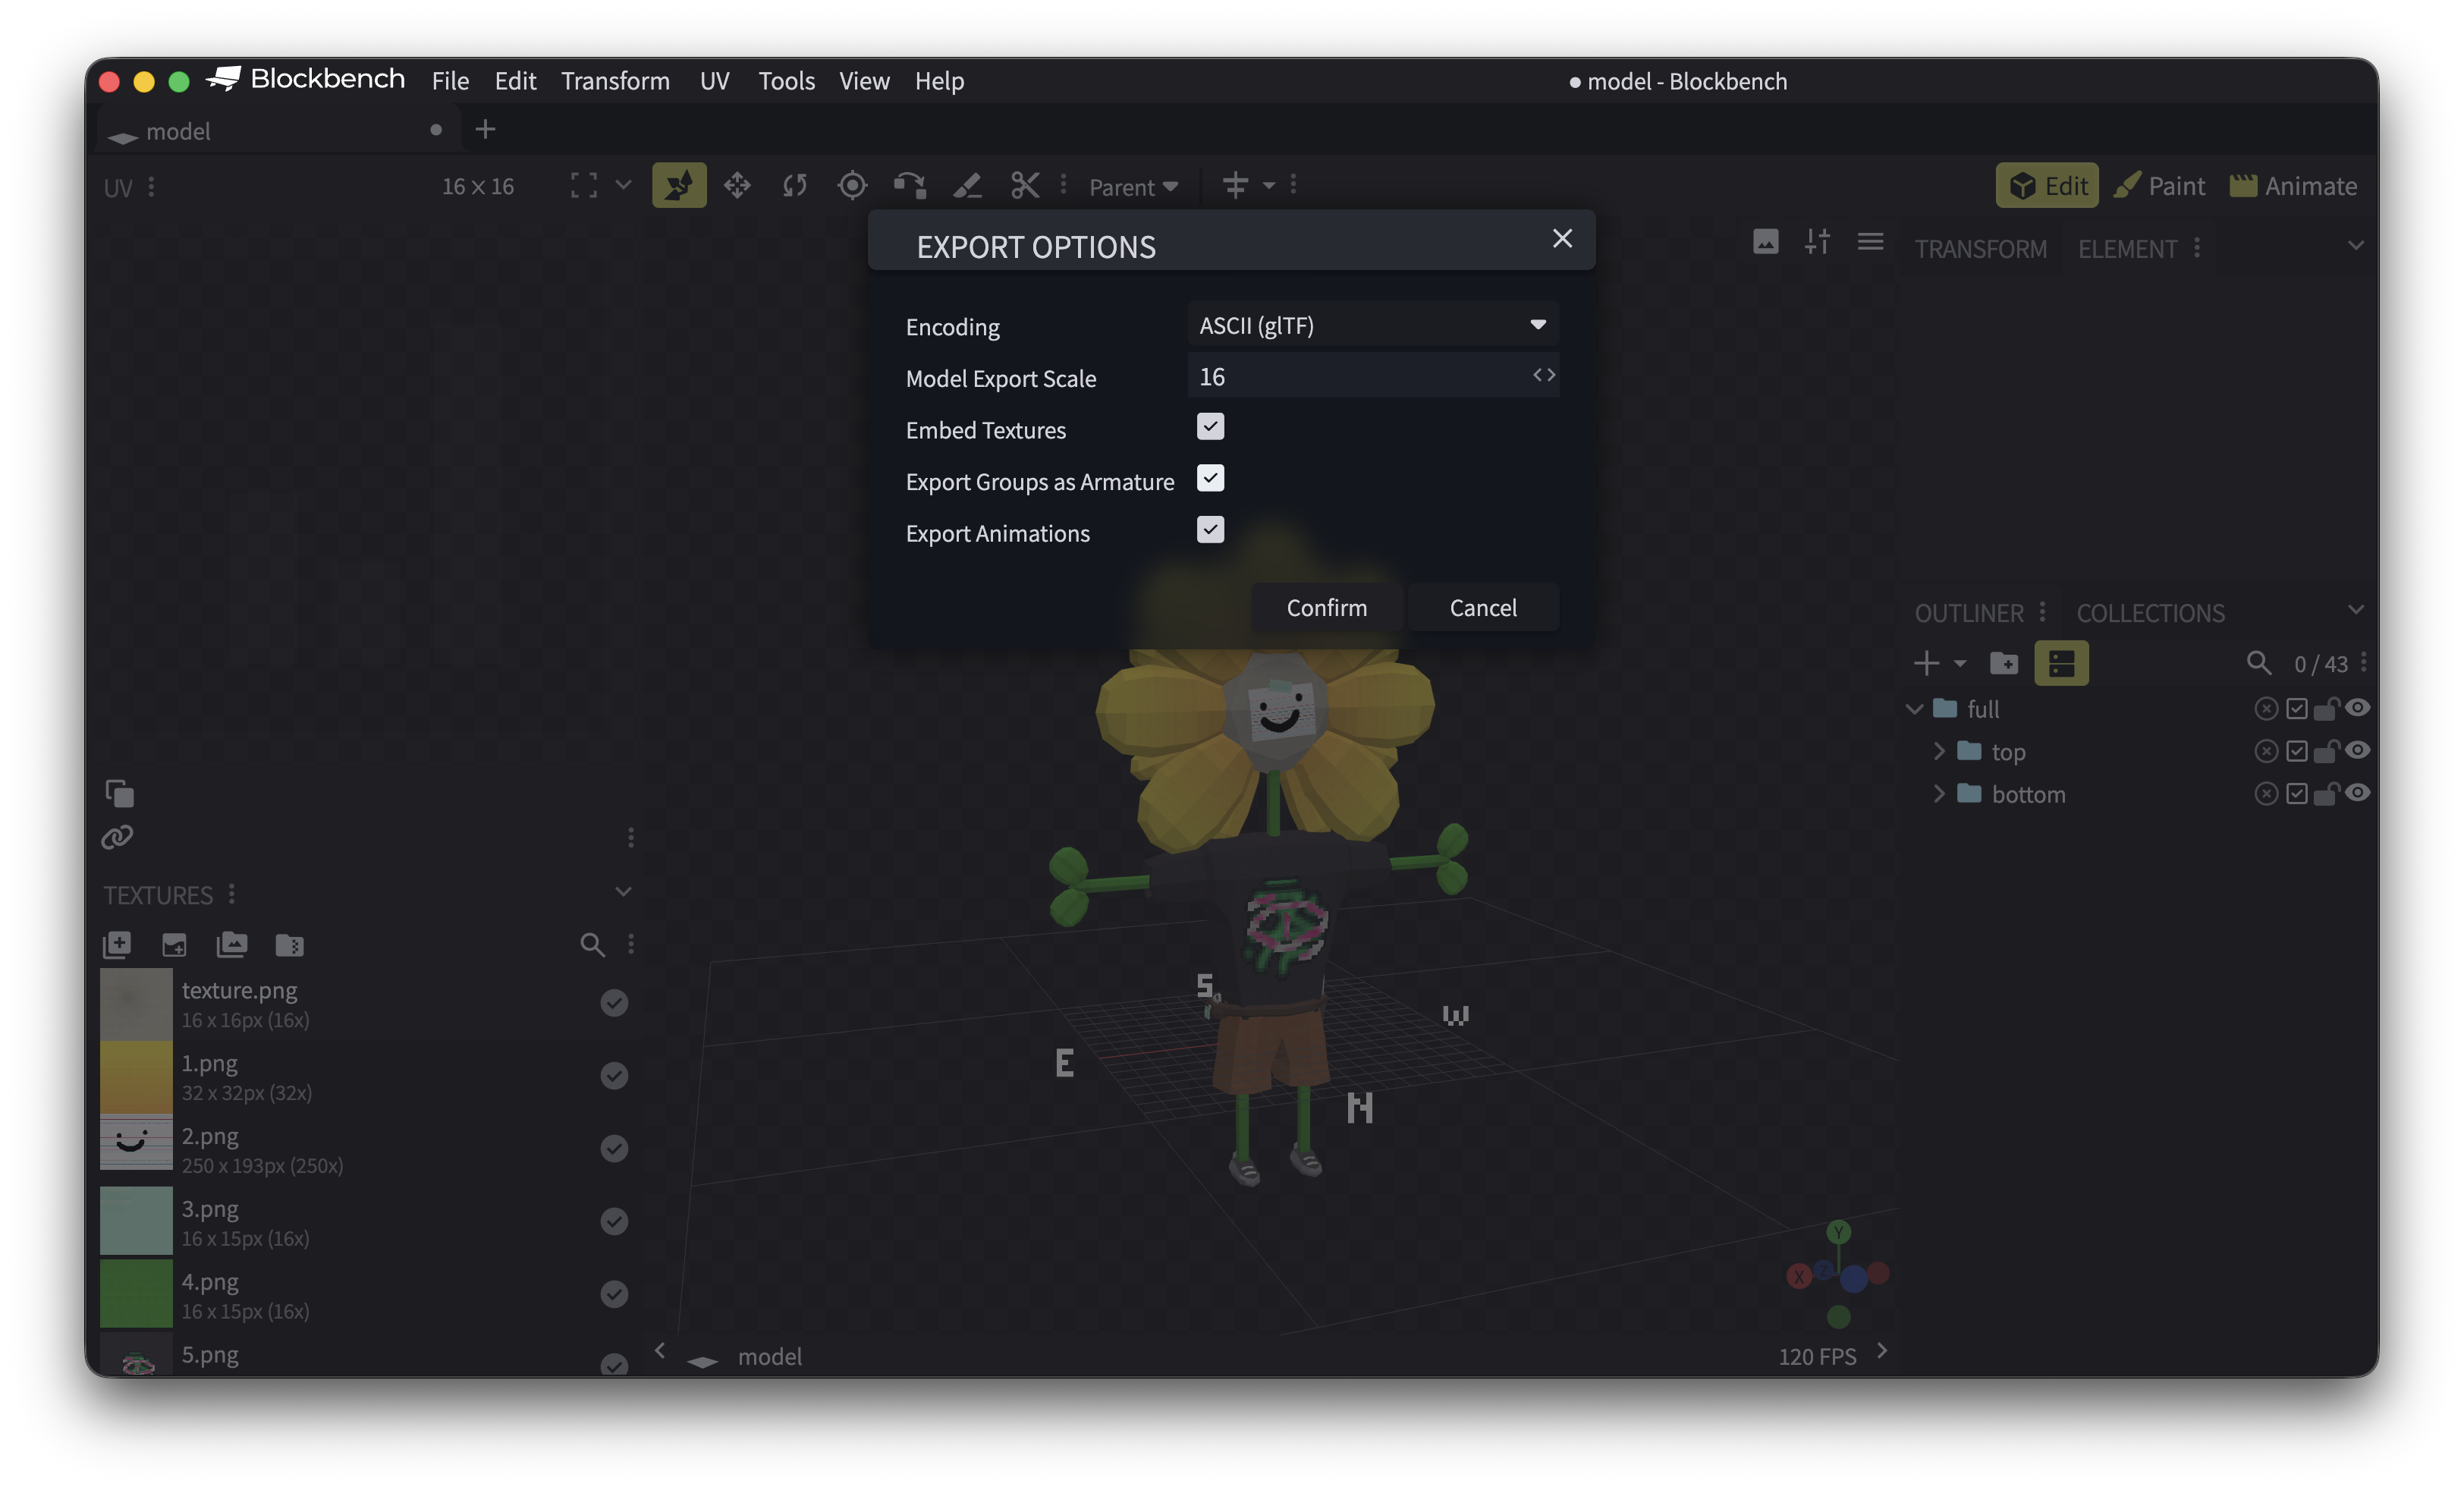Open the Tools menu
The image size is (2464, 1490).
[786, 81]
